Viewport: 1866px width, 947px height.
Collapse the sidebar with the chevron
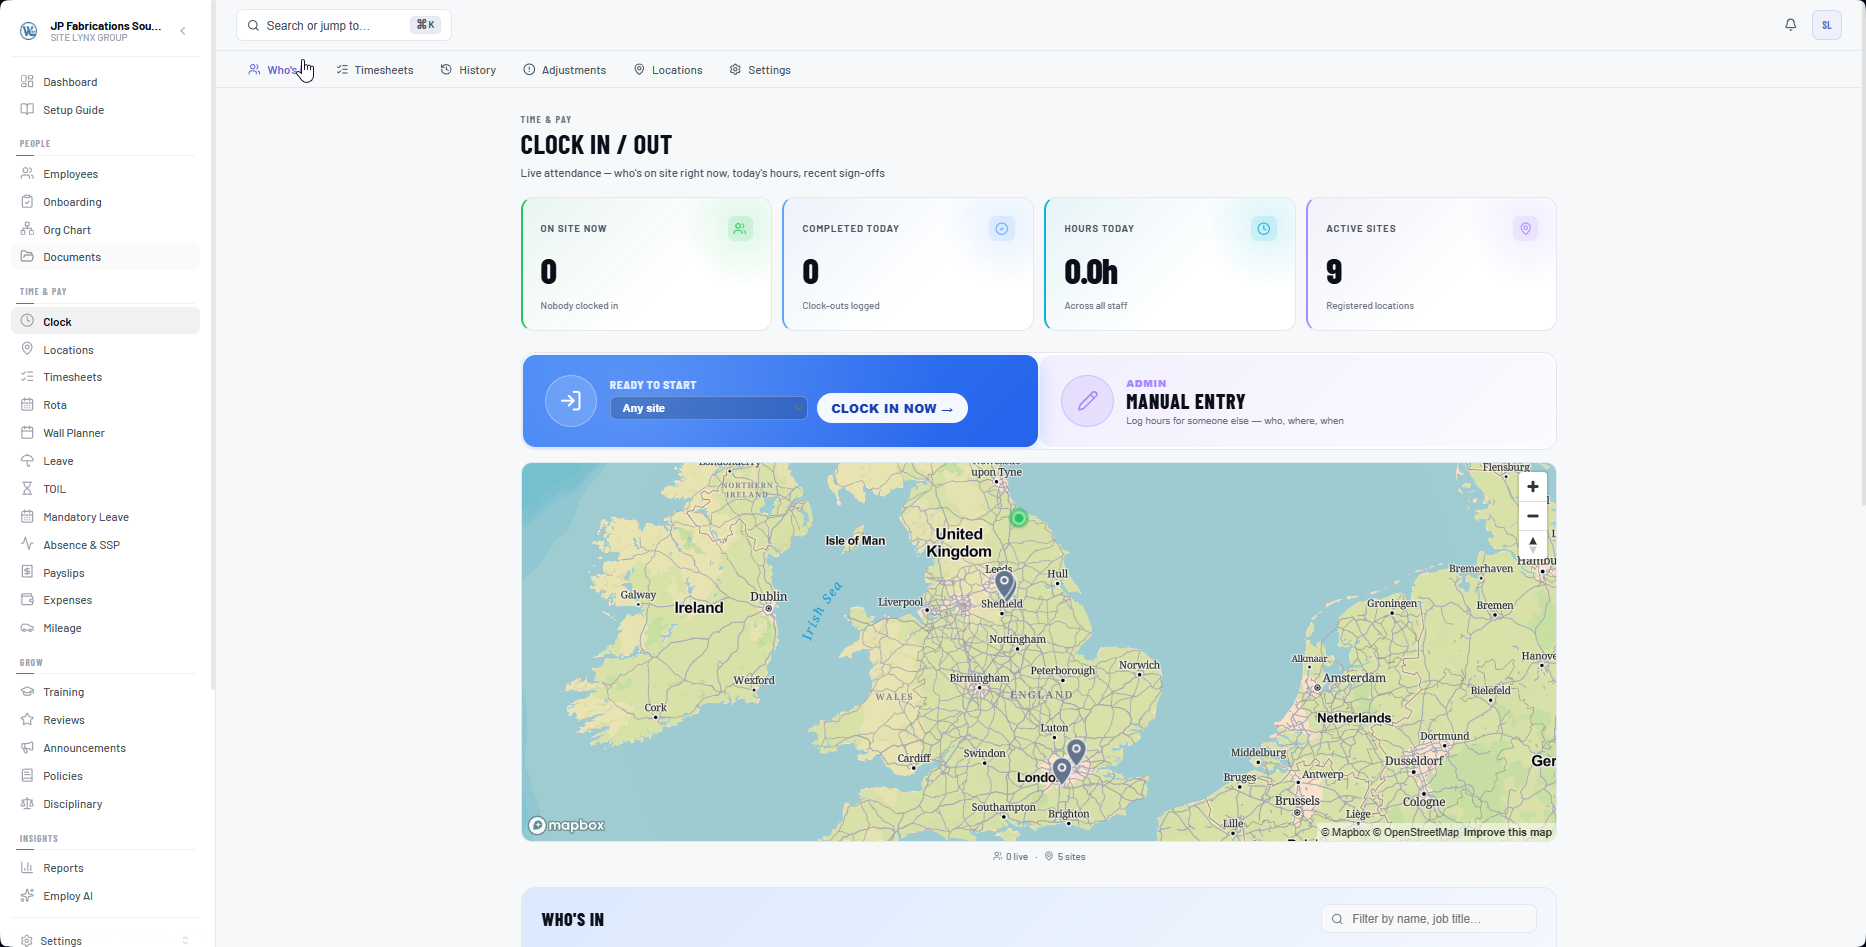183,31
